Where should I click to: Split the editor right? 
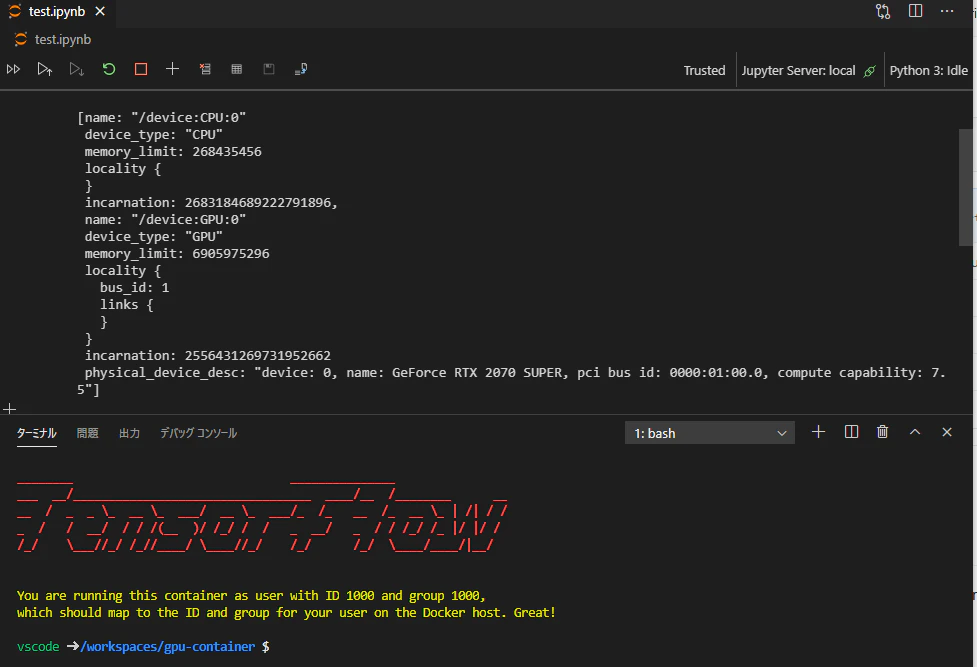tap(915, 11)
